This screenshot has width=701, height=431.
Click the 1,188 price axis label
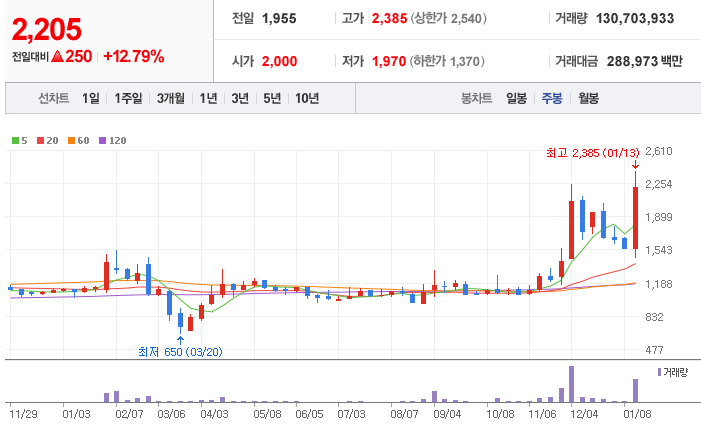coord(659,284)
